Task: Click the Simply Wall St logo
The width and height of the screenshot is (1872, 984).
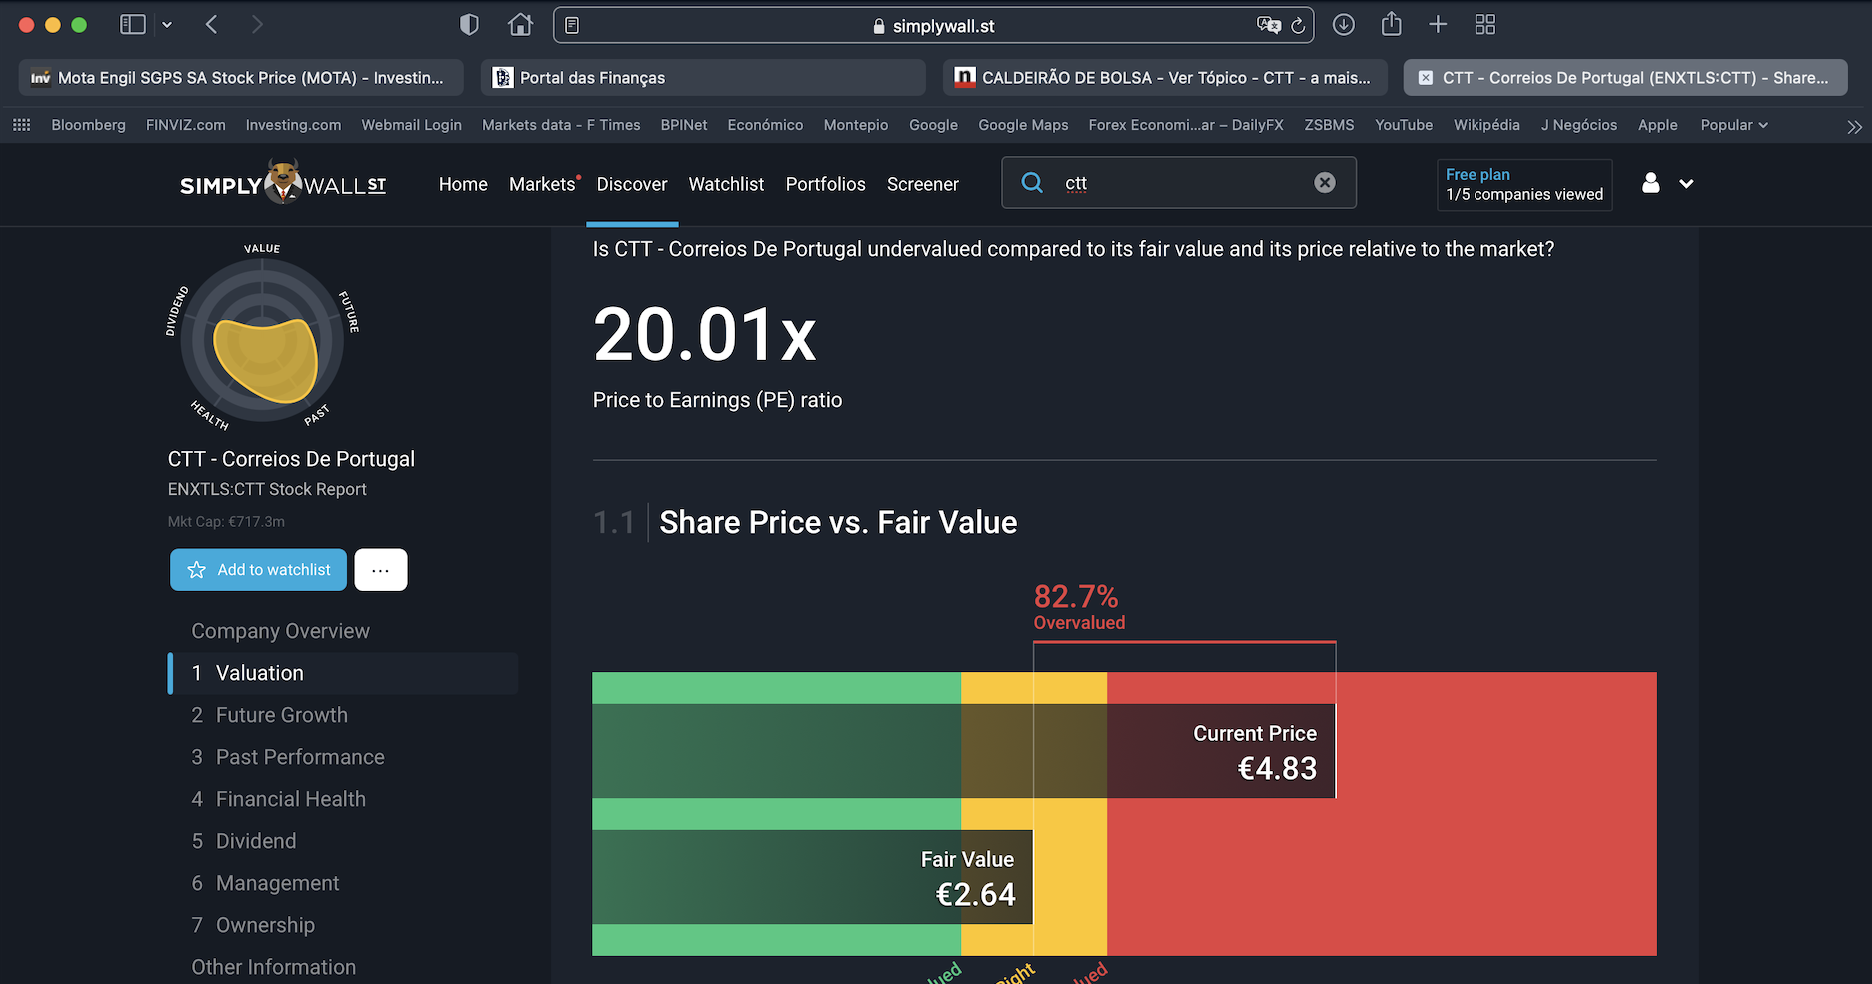Action: (x=283, y=184)
